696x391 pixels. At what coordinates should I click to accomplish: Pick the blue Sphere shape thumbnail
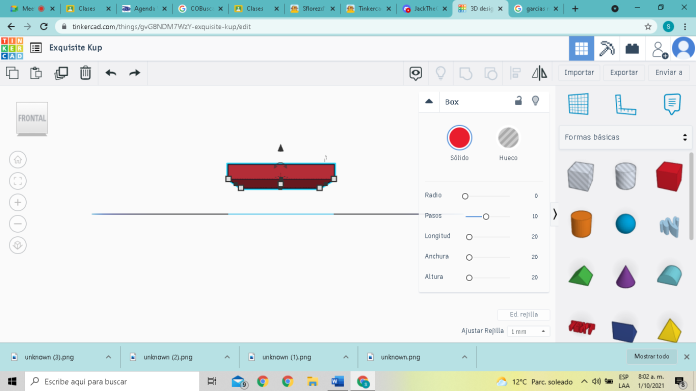pos(625,224)
